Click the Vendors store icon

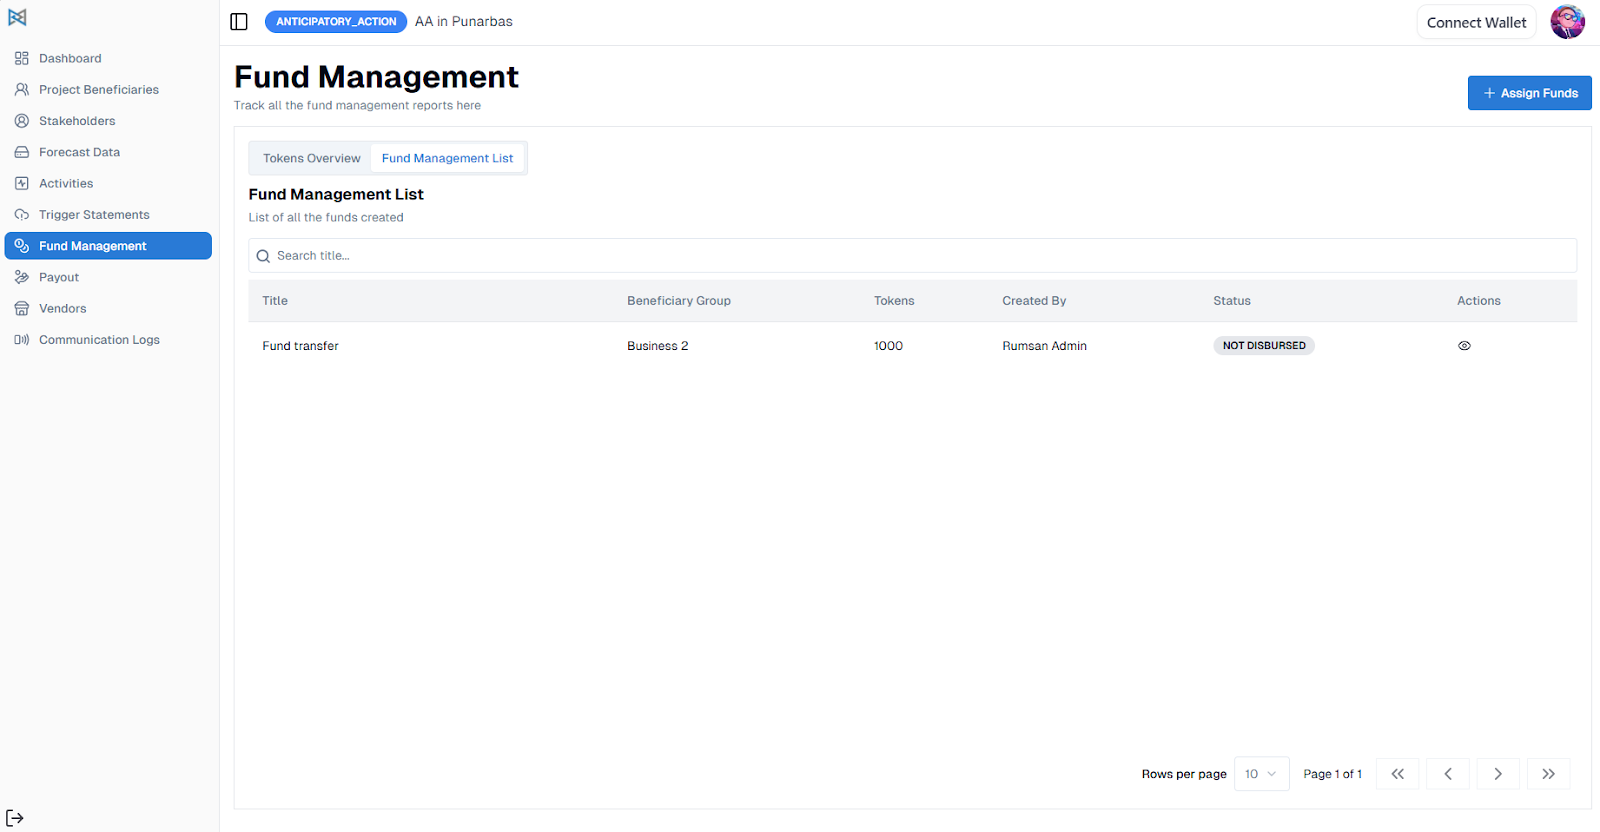[22, 308]
